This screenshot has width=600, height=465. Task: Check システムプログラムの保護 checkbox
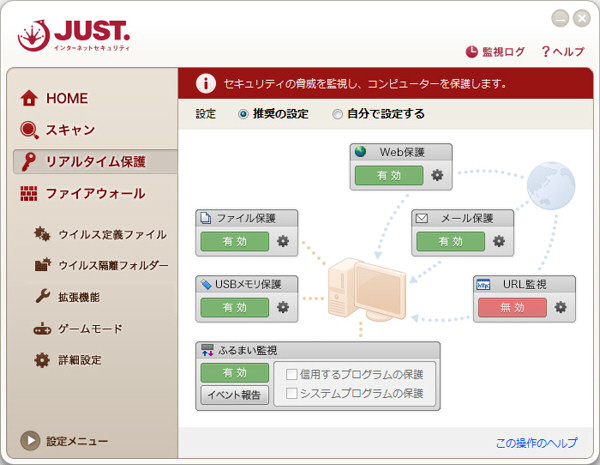click(x=291, y=393)
